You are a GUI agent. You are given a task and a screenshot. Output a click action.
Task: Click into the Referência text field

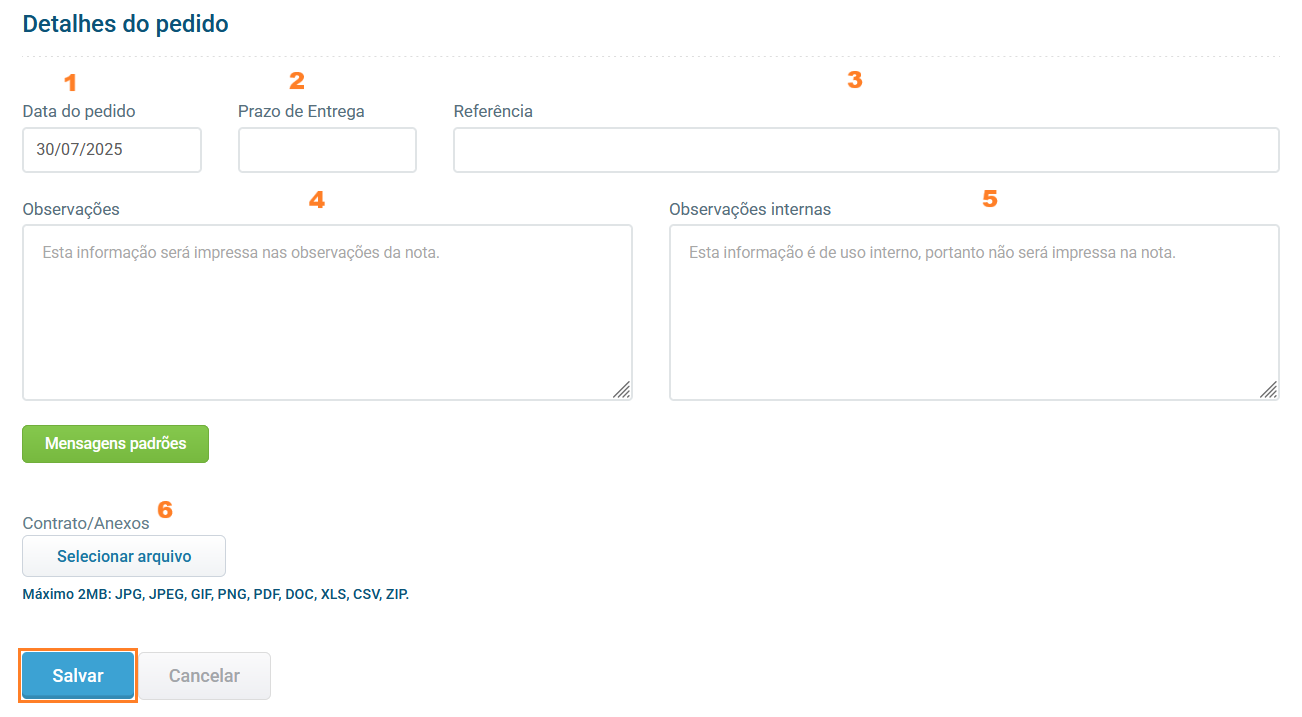point(866,150)
